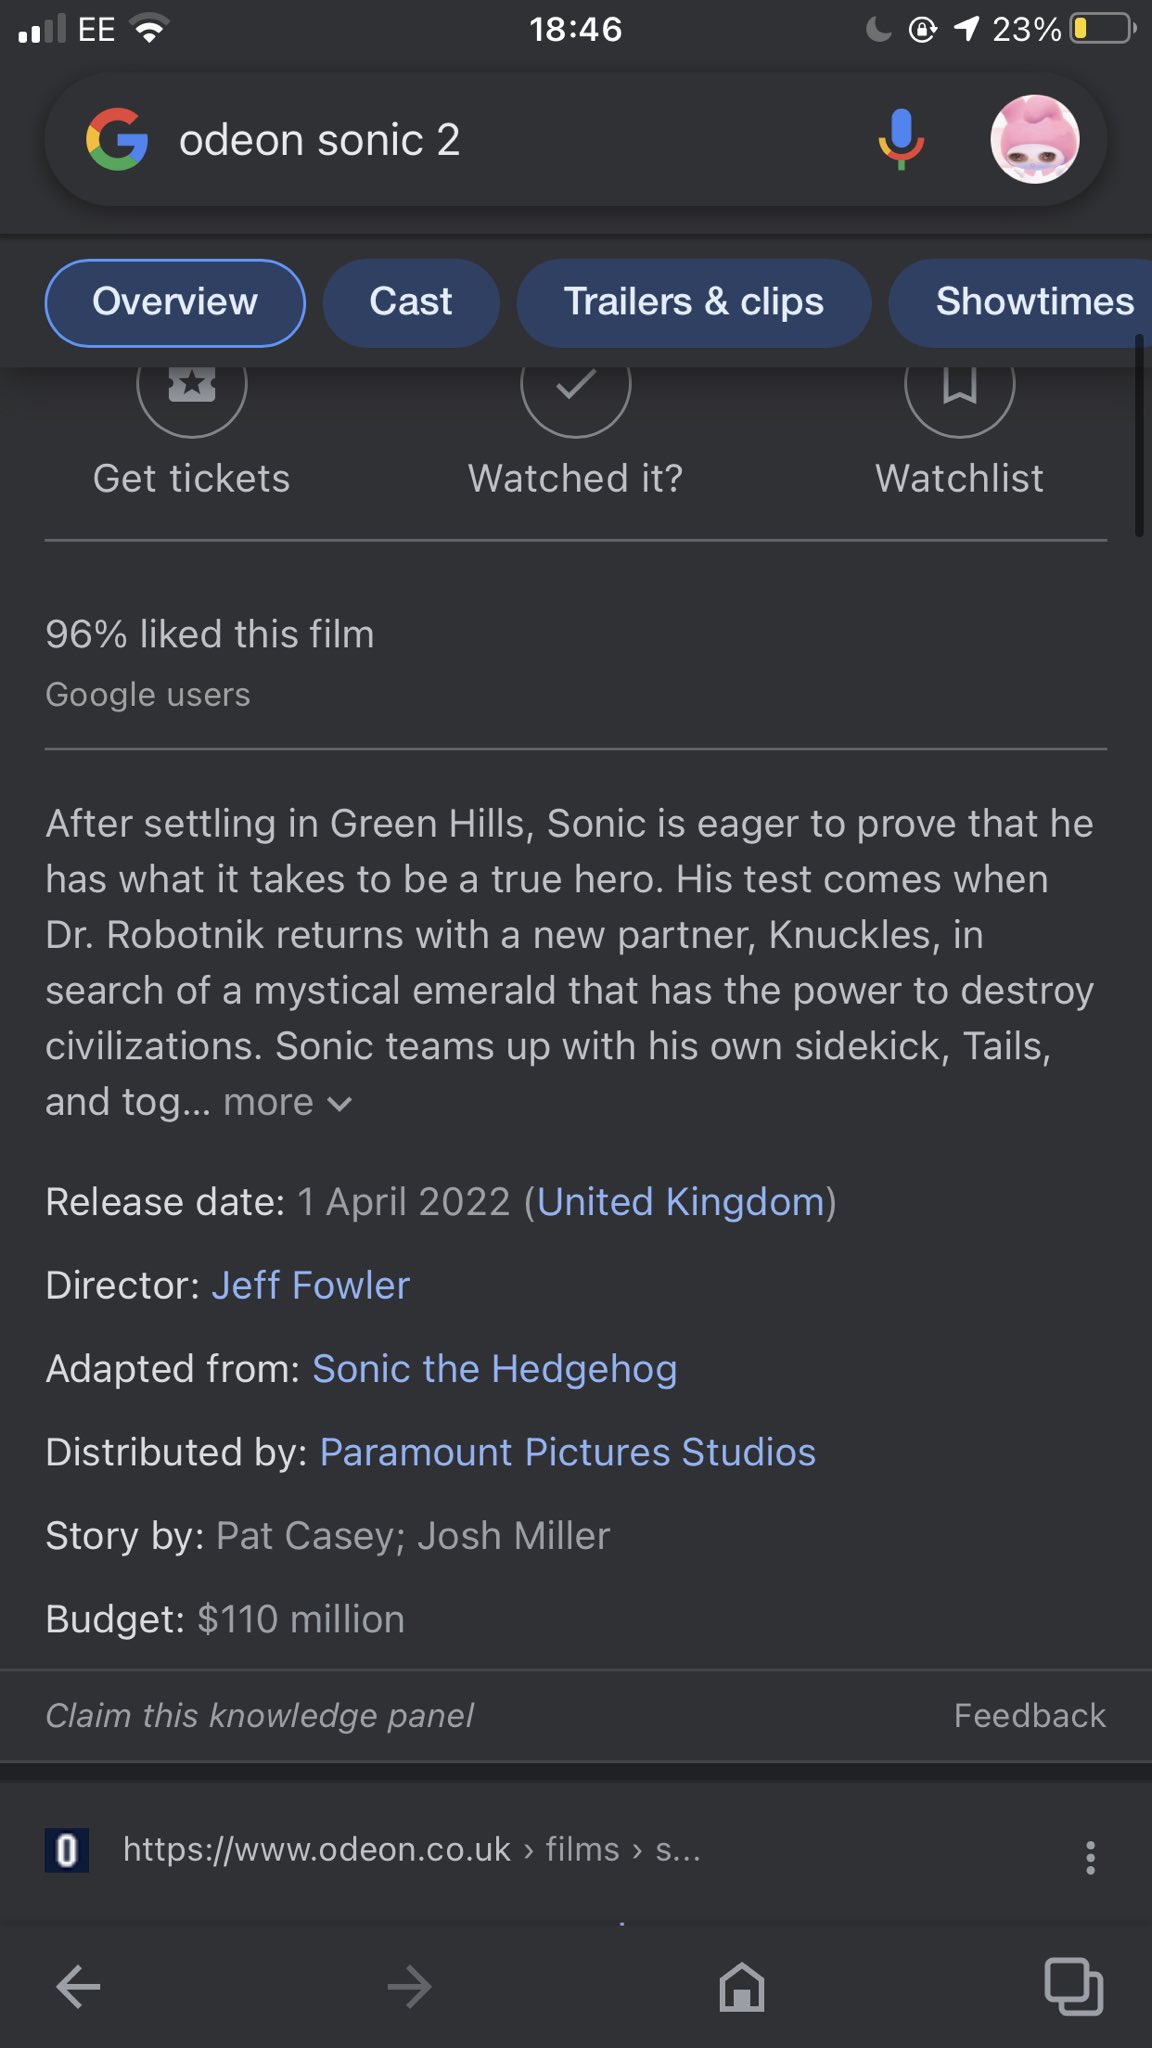
Task: Tap the Get tickets icon
Action: point(192,388)
